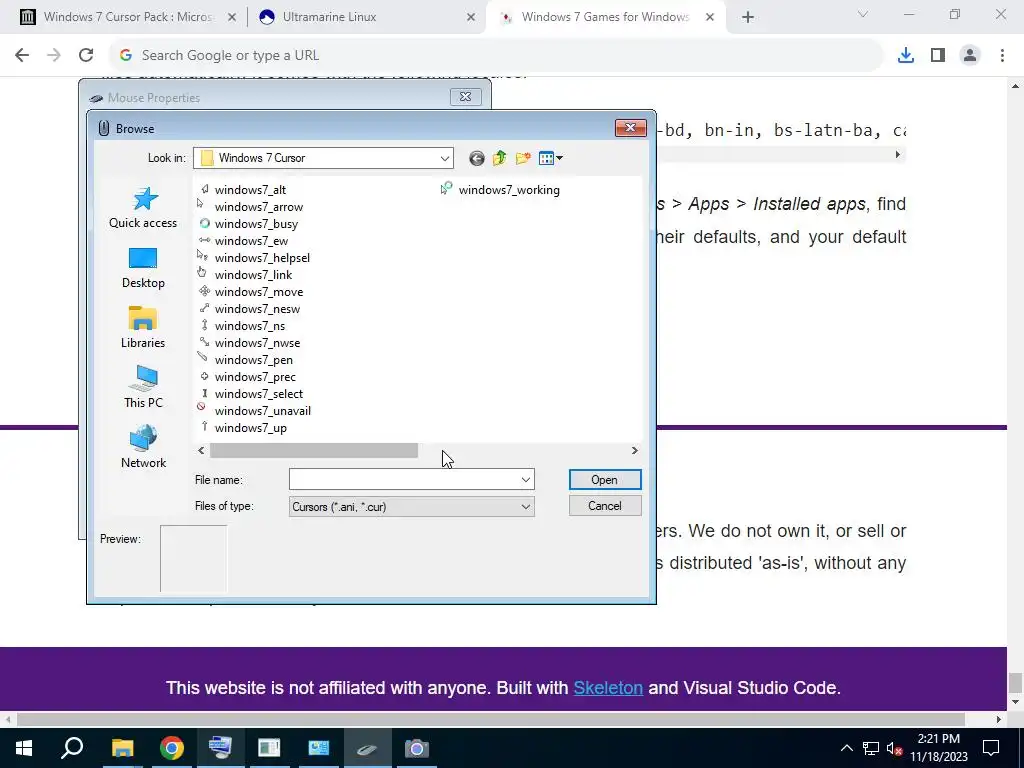Select Libraries in places bar
This screenshot has width=1024, height=768.
coord(143,328)
